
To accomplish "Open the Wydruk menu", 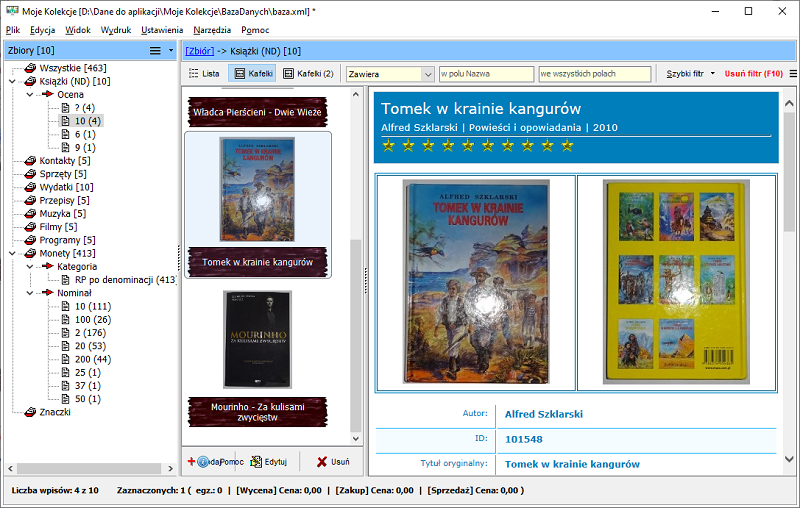I will tap(116, 30).
